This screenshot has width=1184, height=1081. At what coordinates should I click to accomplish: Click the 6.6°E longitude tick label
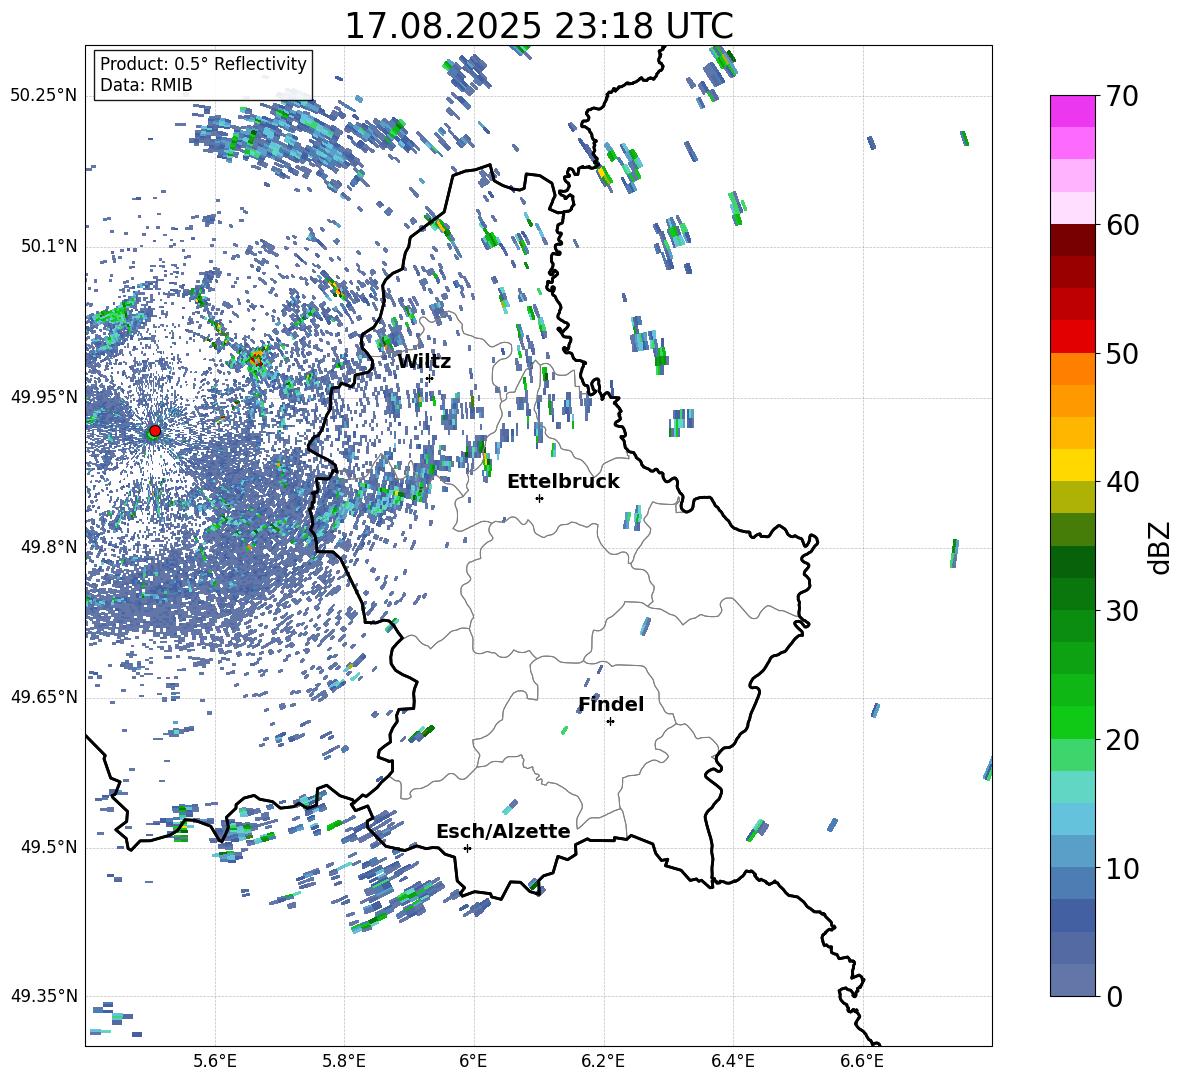click(862, 1061)
